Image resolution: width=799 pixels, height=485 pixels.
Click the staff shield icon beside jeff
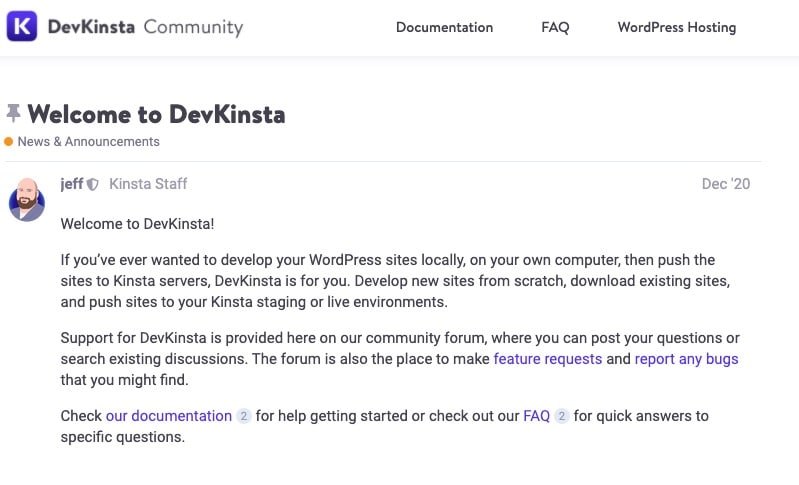(92, 184)
